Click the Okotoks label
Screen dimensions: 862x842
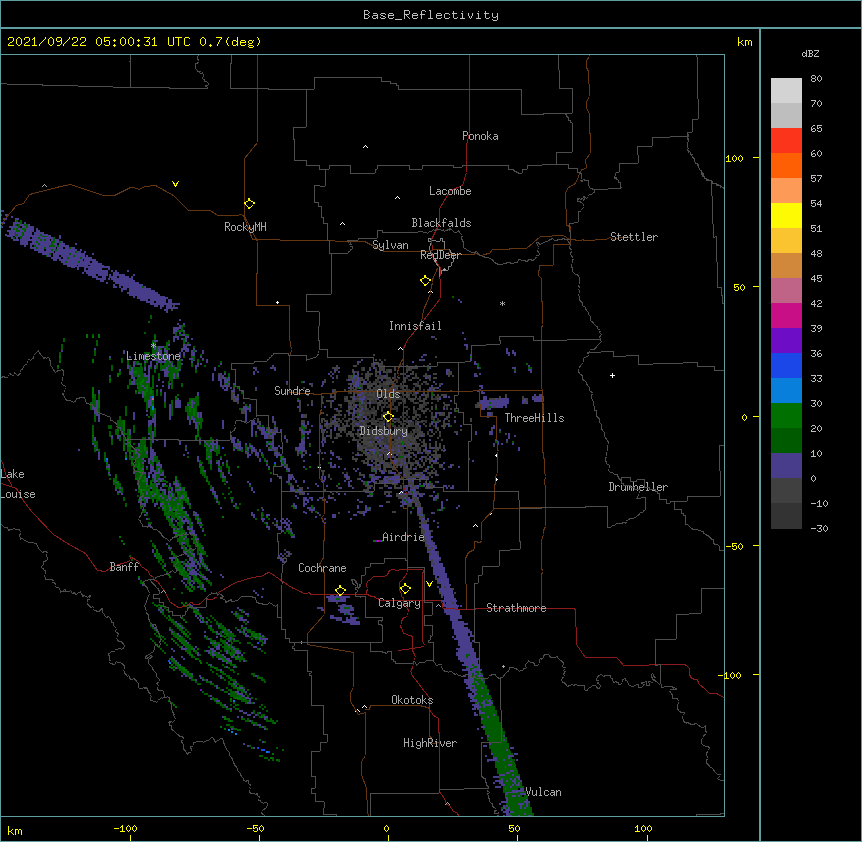[x=412, y=700]
